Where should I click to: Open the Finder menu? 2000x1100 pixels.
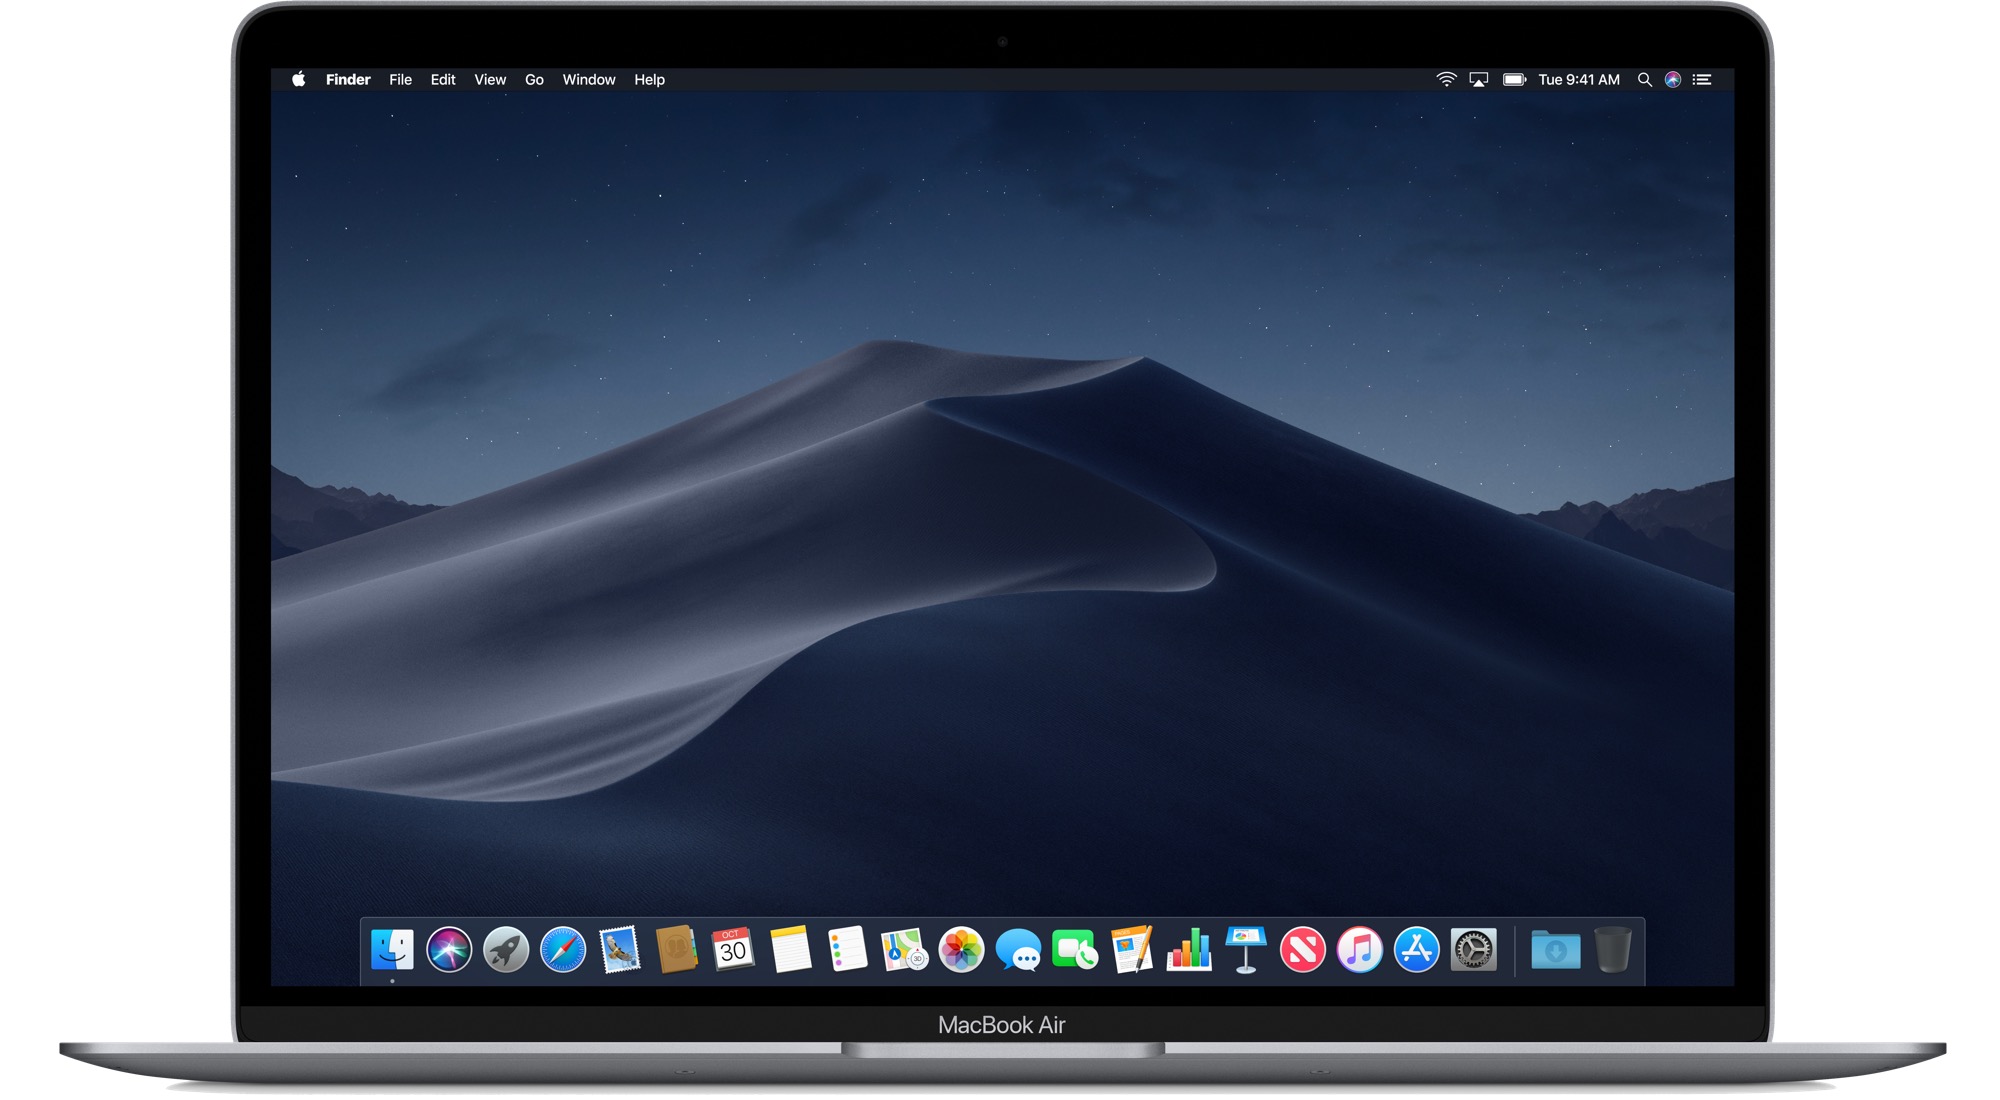pyautogui.click(x=348, y=79)
